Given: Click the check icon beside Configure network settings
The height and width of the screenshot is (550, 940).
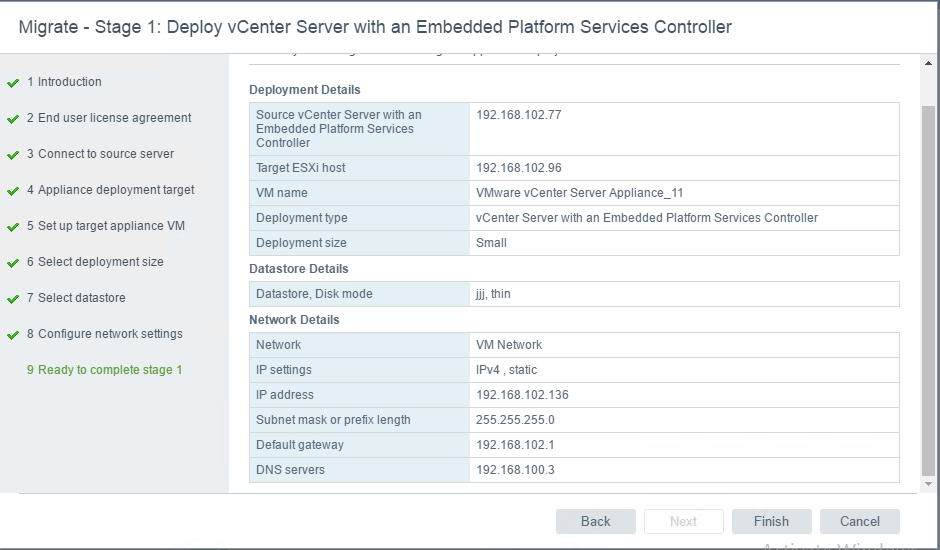Looking at the screenshot, I should (x=13, y=335).
